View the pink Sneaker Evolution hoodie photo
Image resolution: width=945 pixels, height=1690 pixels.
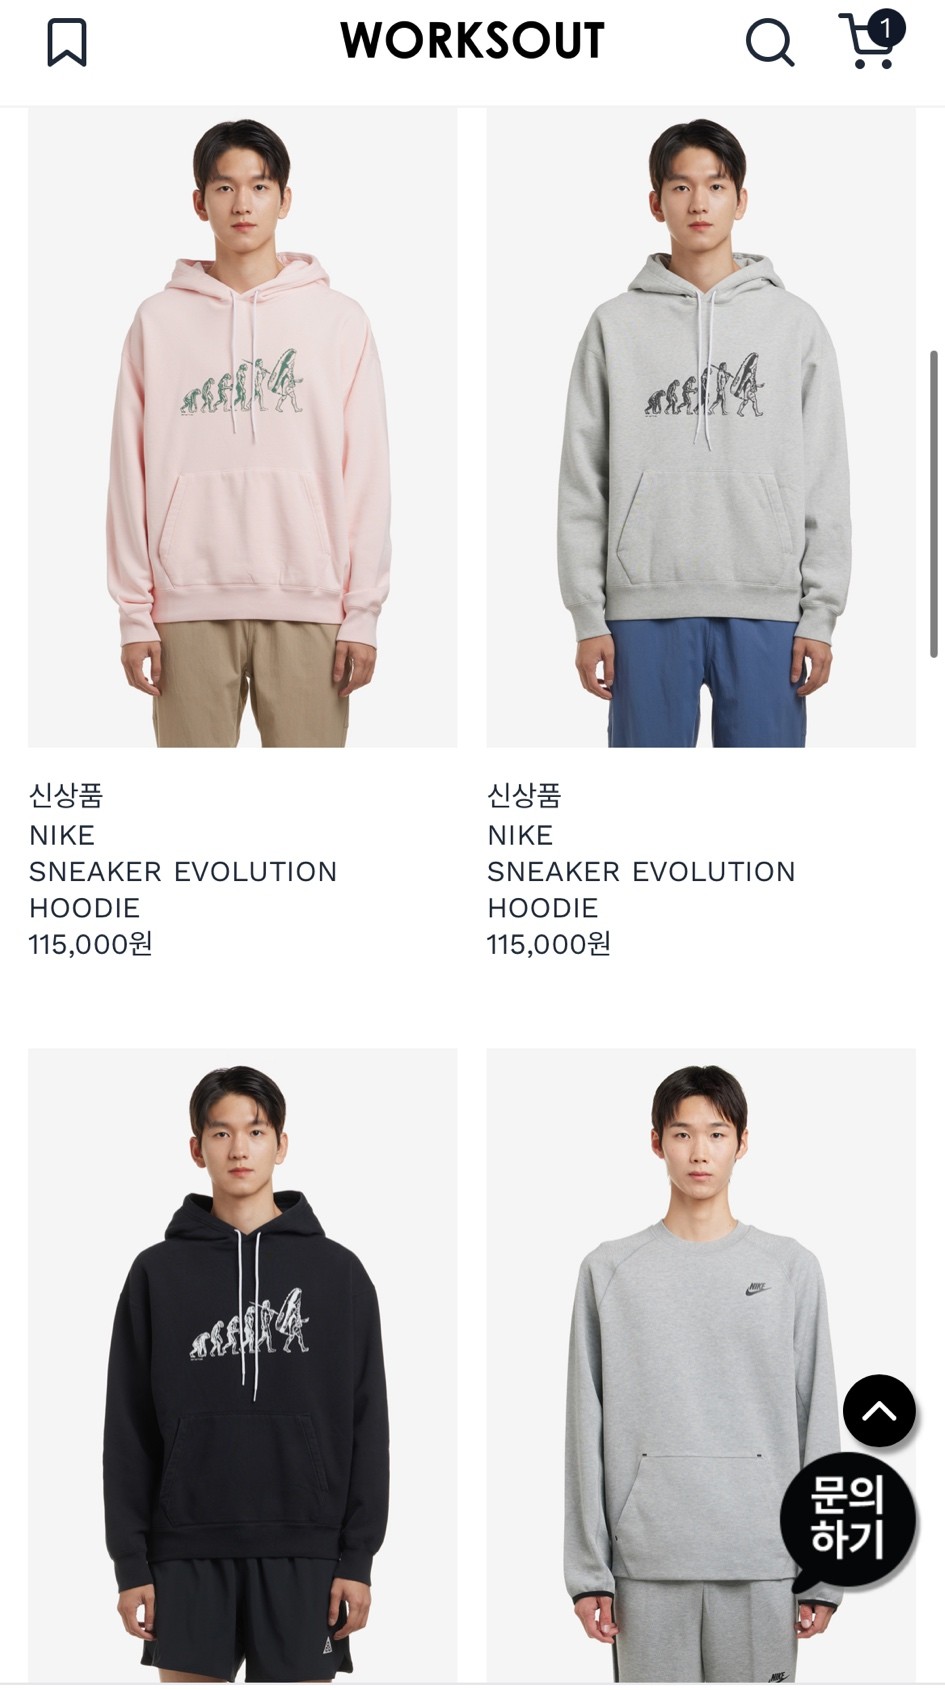click(x=243, y=428)
